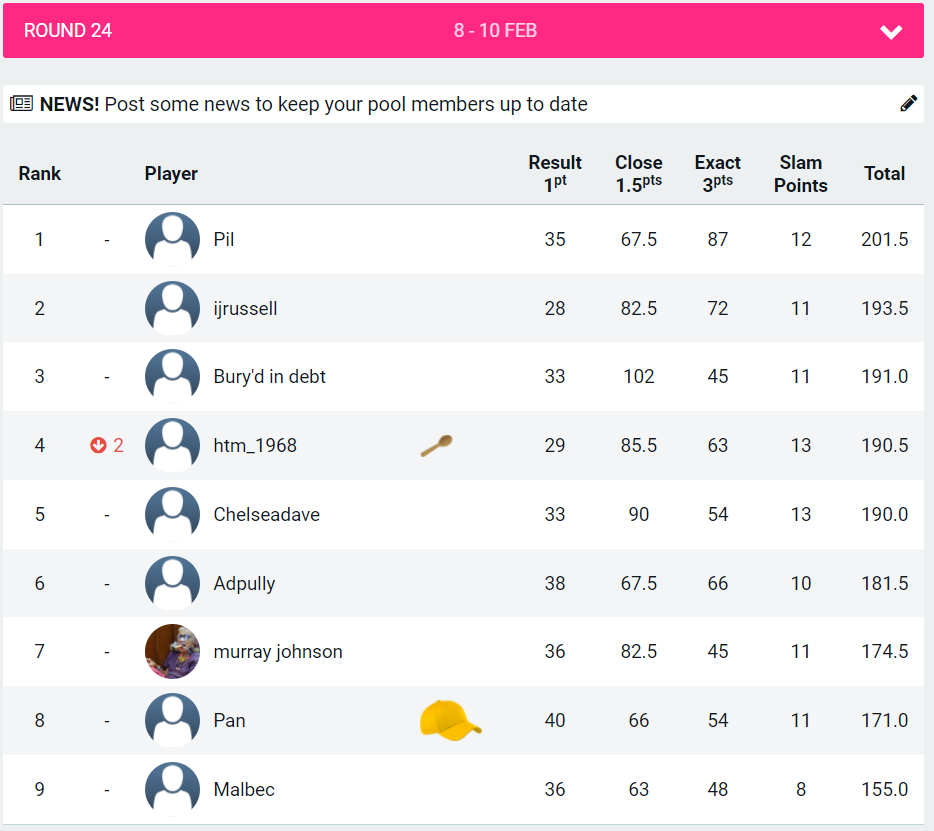Viewport: 934px width, 831px height.
Task: Select the Adpully player name
Action: pyautogui.click(x=244, y=584)
